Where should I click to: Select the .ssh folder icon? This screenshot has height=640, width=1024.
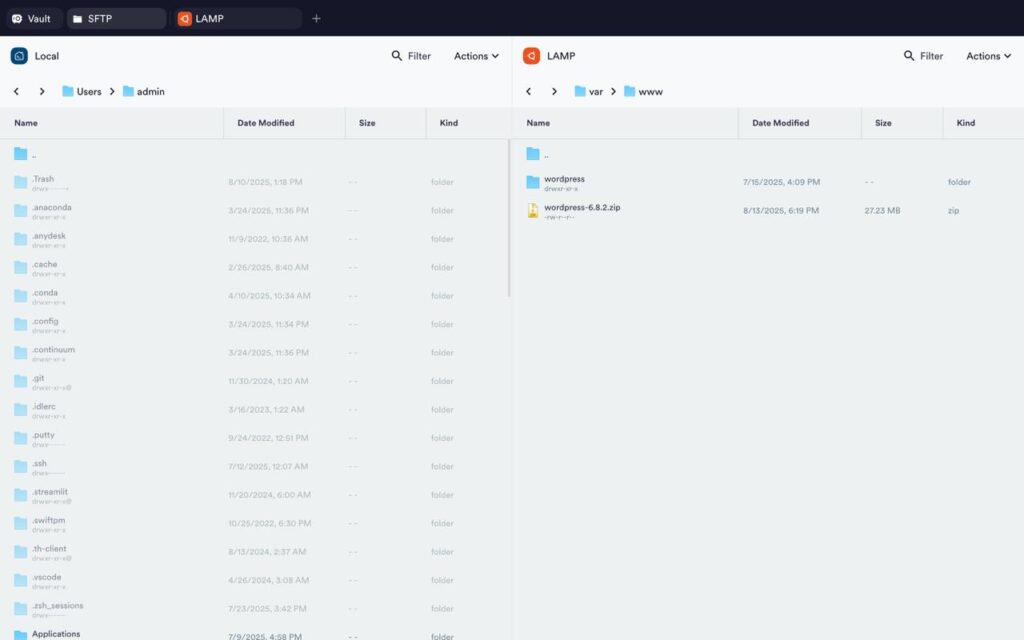pos(21,466)
